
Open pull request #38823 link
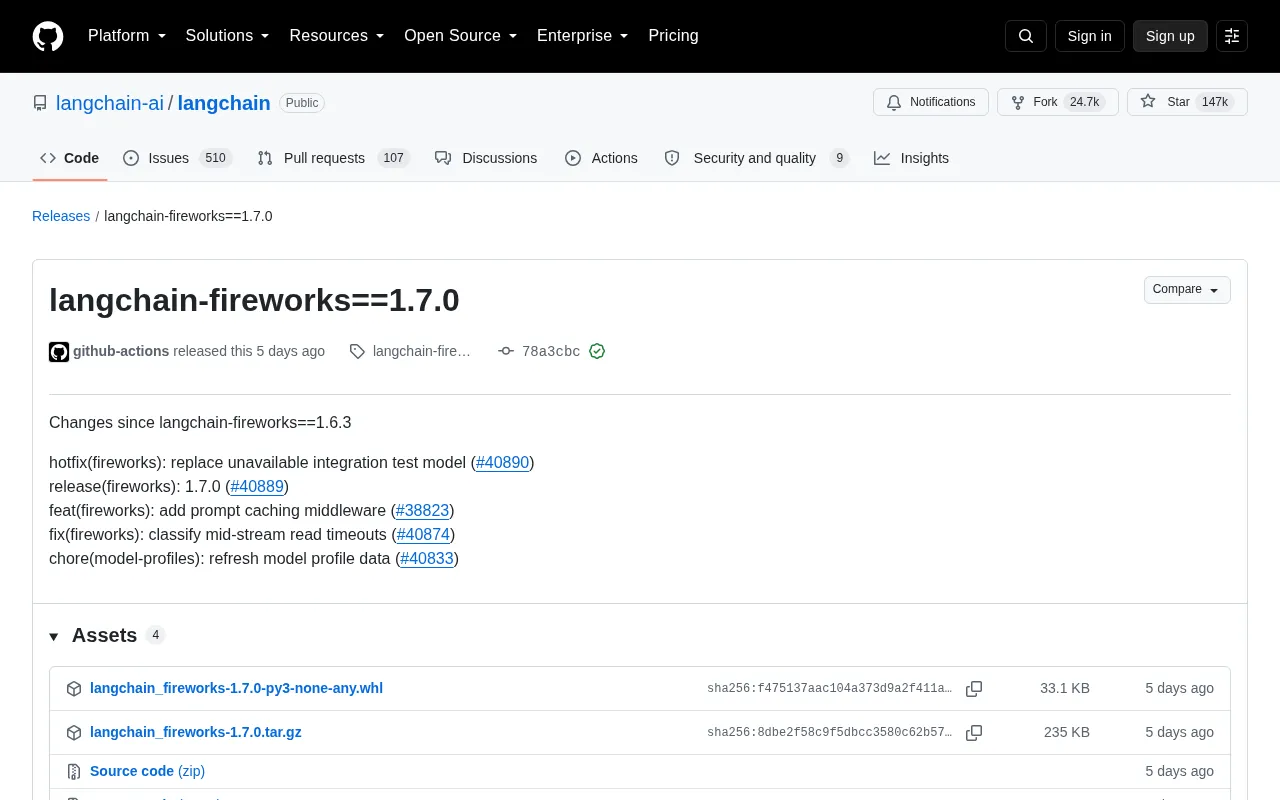click(x=422, y=511)
